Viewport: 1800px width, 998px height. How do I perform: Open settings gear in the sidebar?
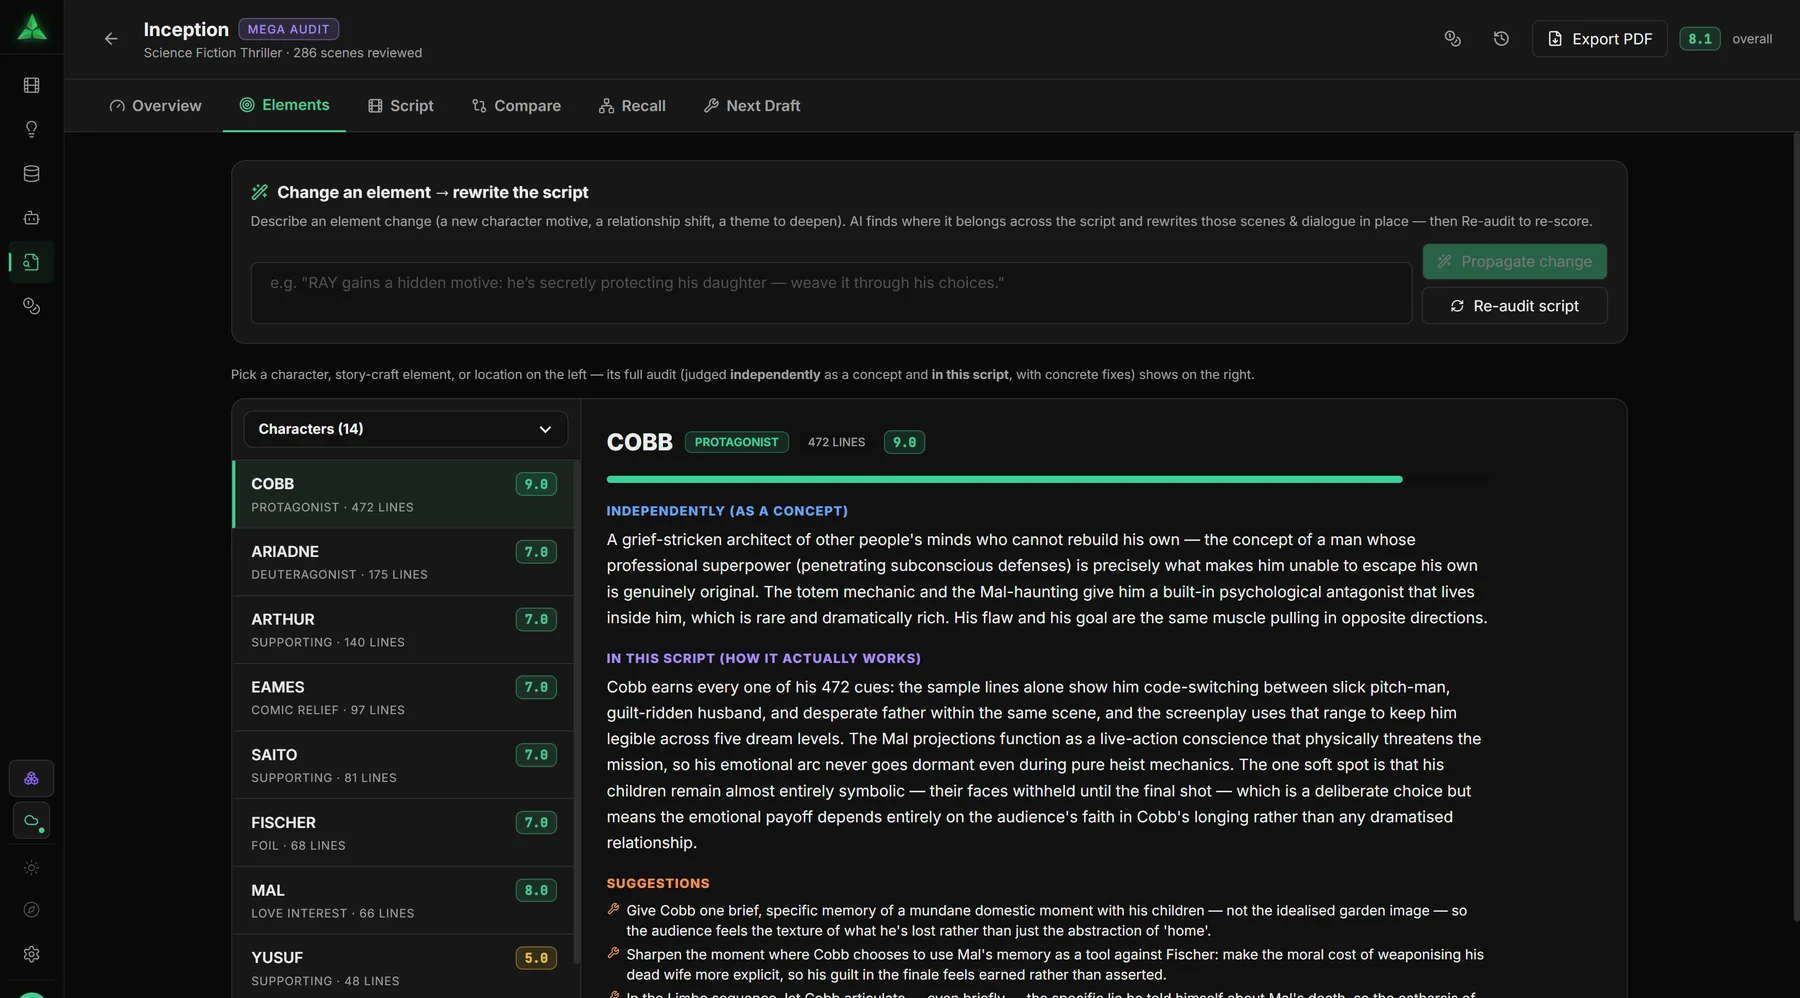pyautogui.click(x=32, y=954)
